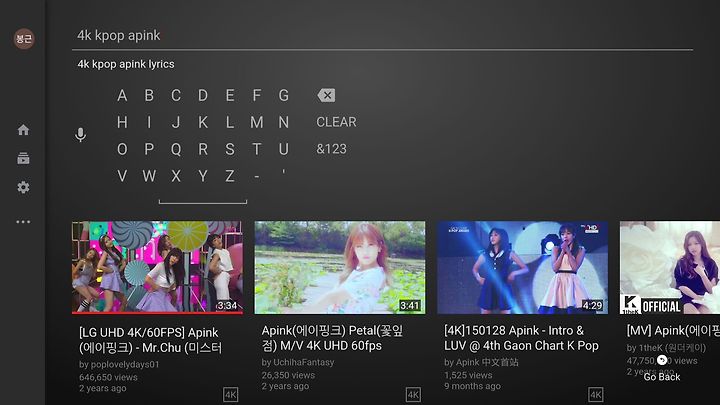
Task: Select letter Q on keyboard
Action: coord(176,149)
